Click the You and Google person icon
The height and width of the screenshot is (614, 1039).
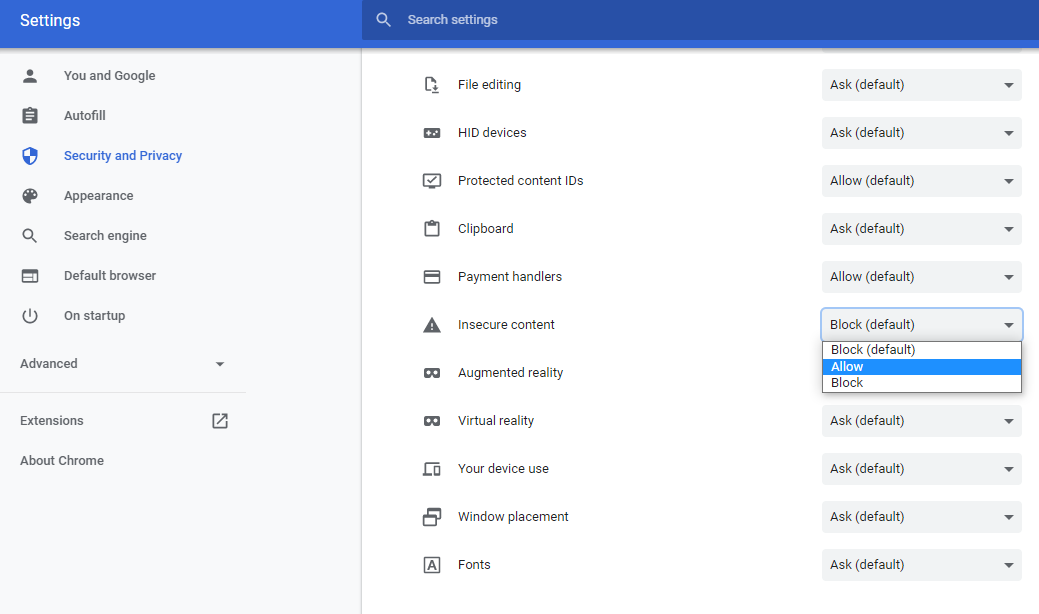pyautogui.click(x=30, y=76)
